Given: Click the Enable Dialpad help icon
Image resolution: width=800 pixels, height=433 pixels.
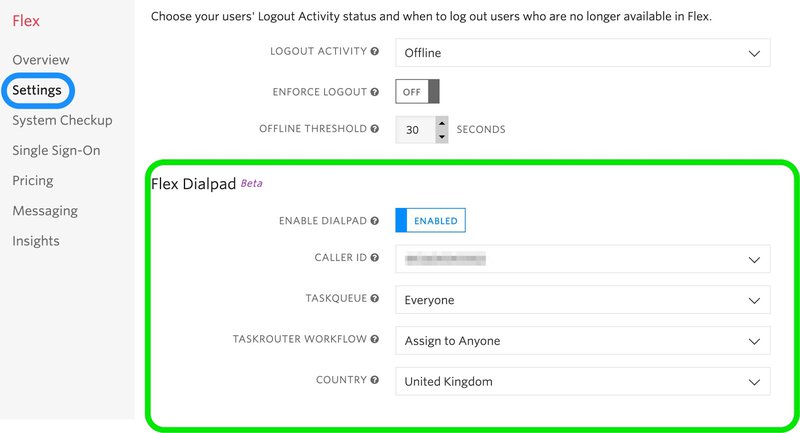Looking at the screenshot, I should [x=374, y=221].
